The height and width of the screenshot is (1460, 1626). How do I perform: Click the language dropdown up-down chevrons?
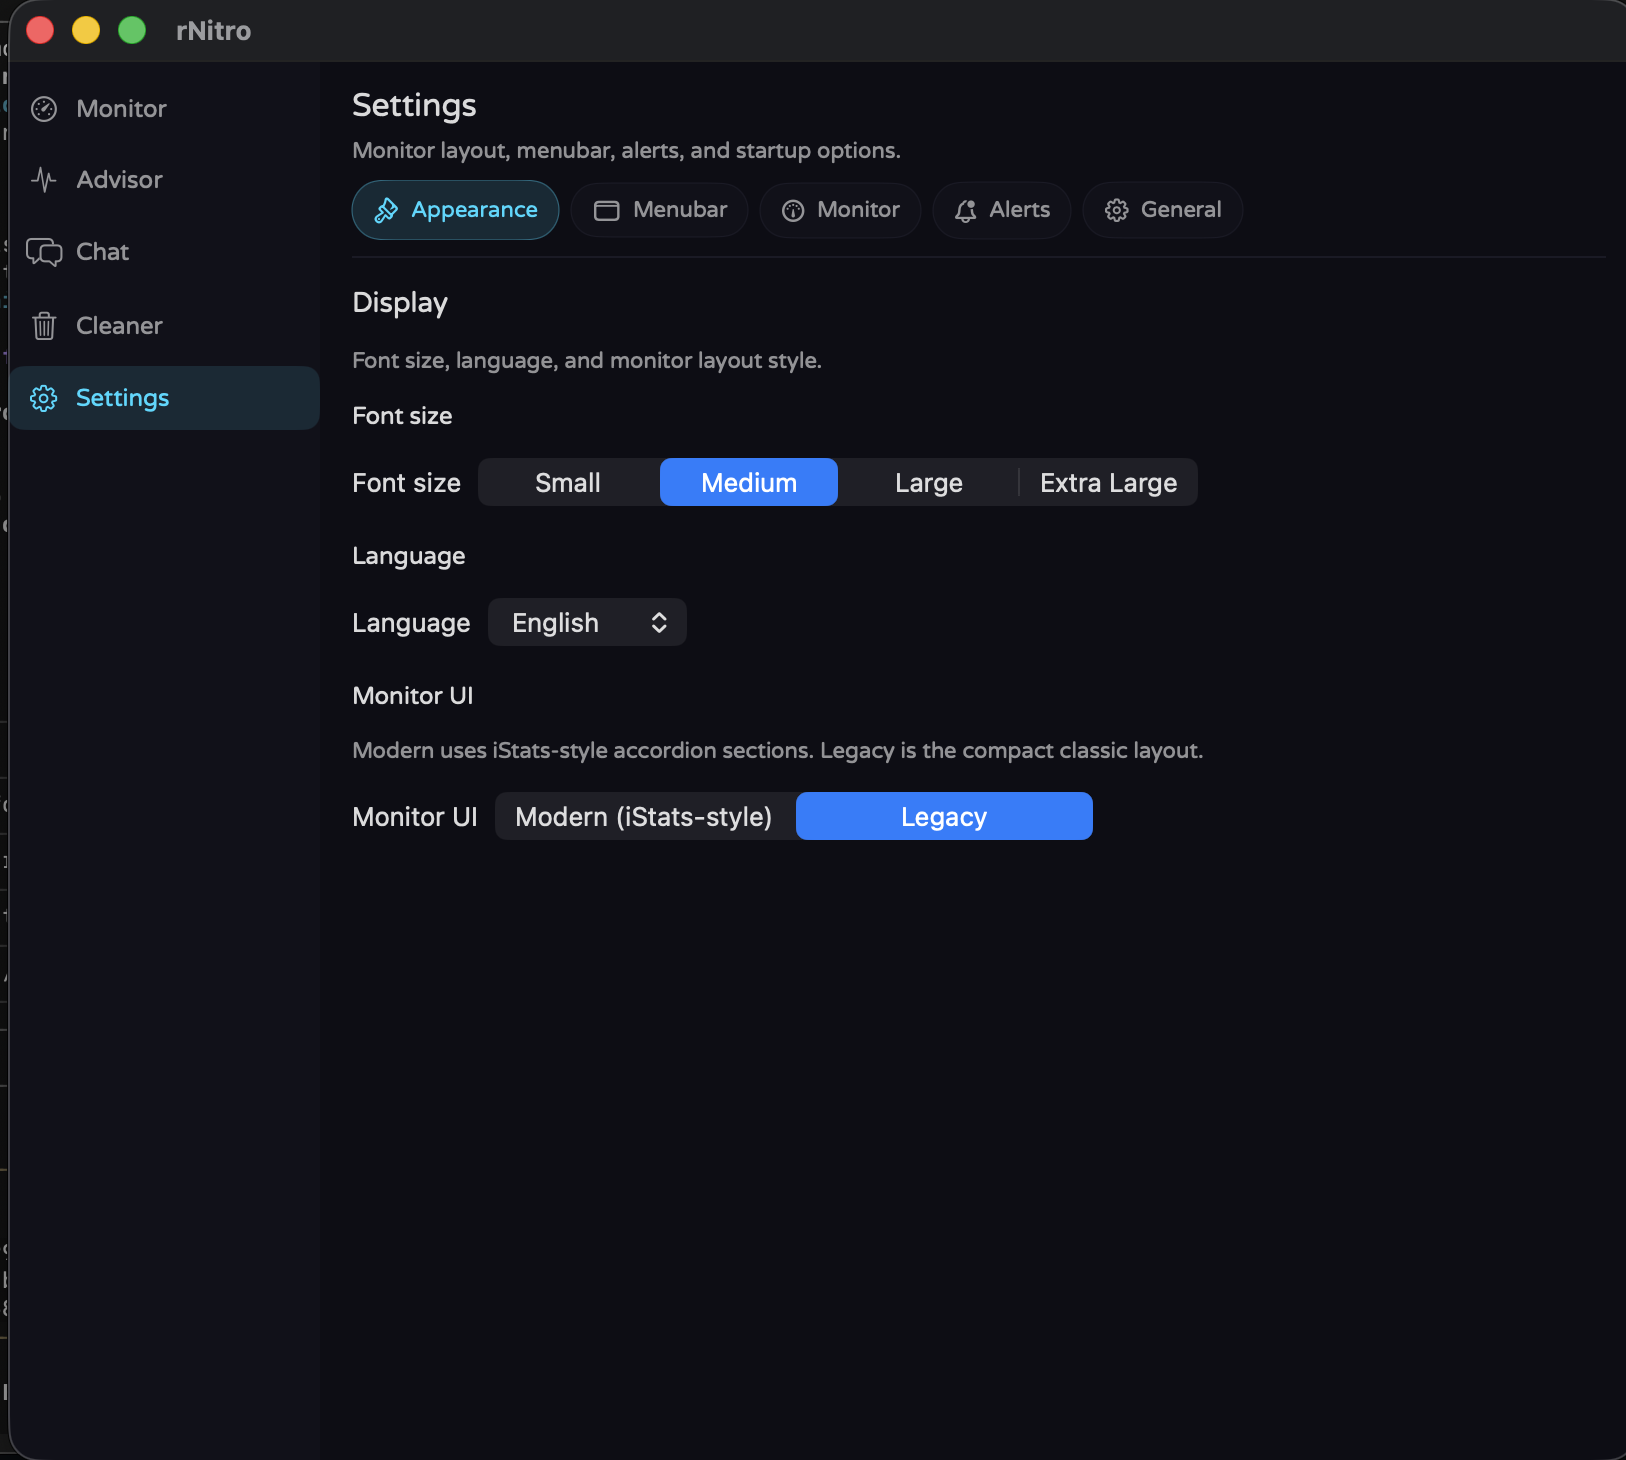659,623
